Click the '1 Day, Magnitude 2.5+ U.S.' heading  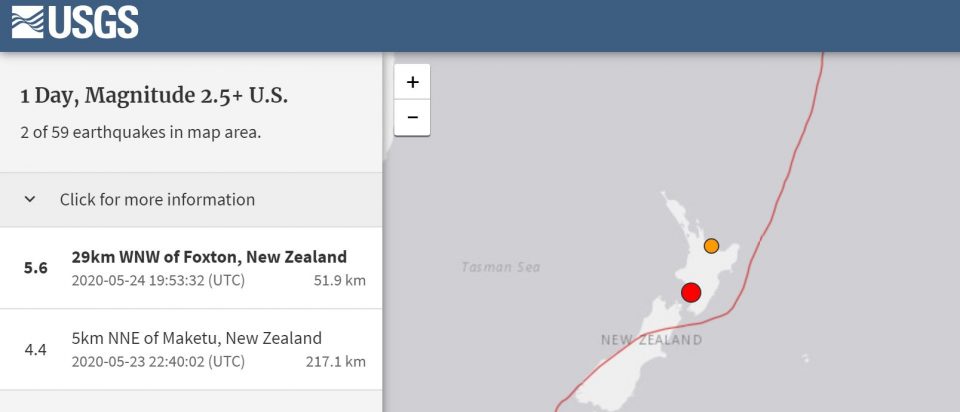click(154, 96)
